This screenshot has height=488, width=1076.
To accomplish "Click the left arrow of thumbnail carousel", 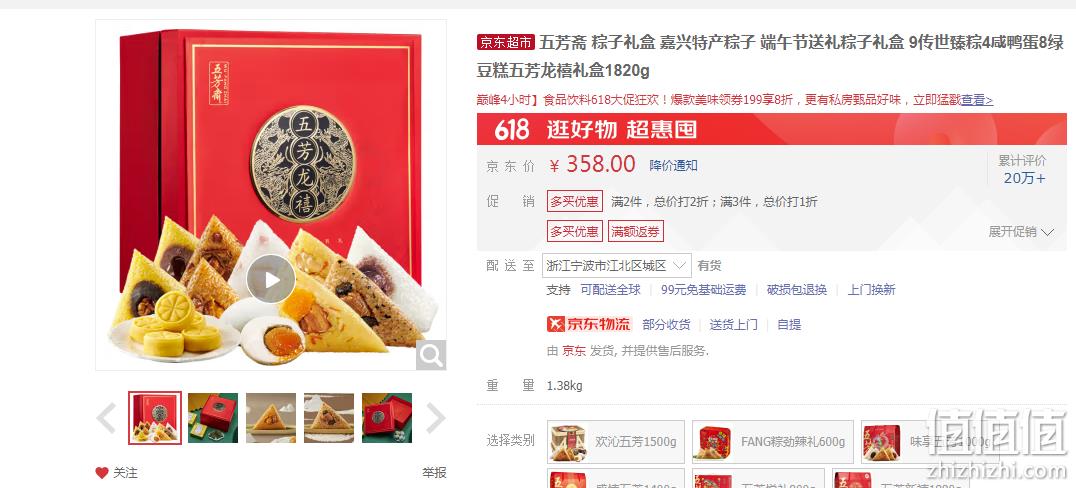I will pos(106,418).
